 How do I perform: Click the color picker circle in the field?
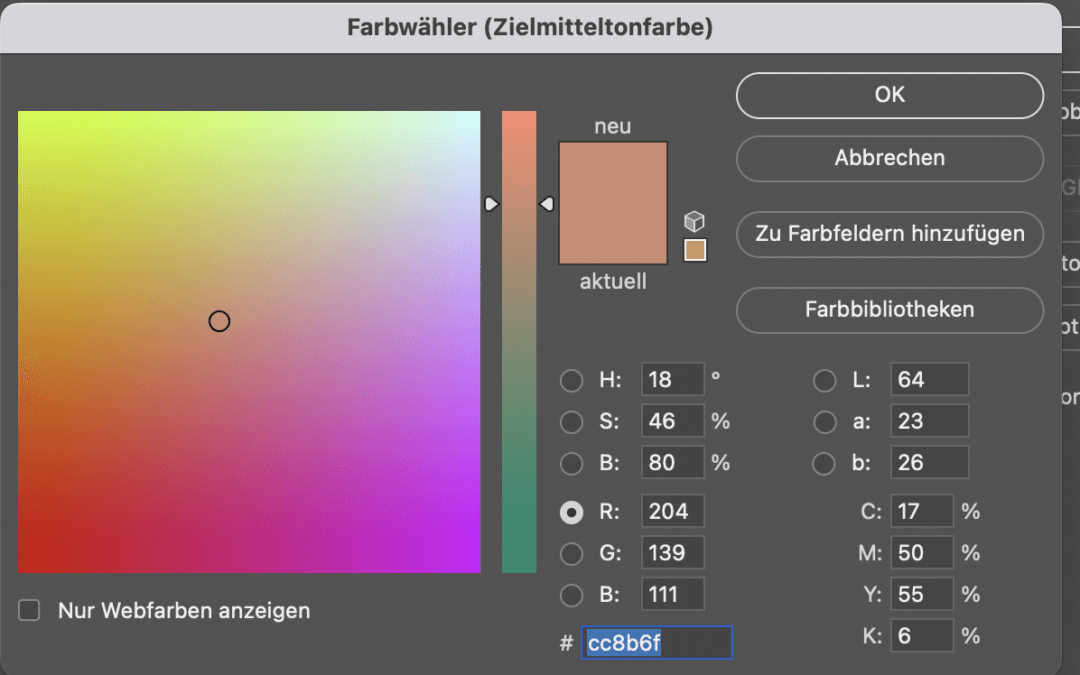coord(219,321)
